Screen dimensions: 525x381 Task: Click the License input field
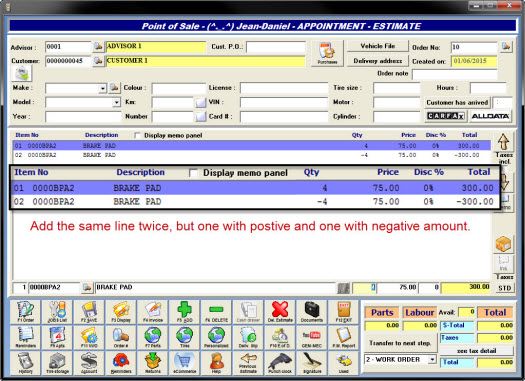pyautogui.click(x=284, y=88)
